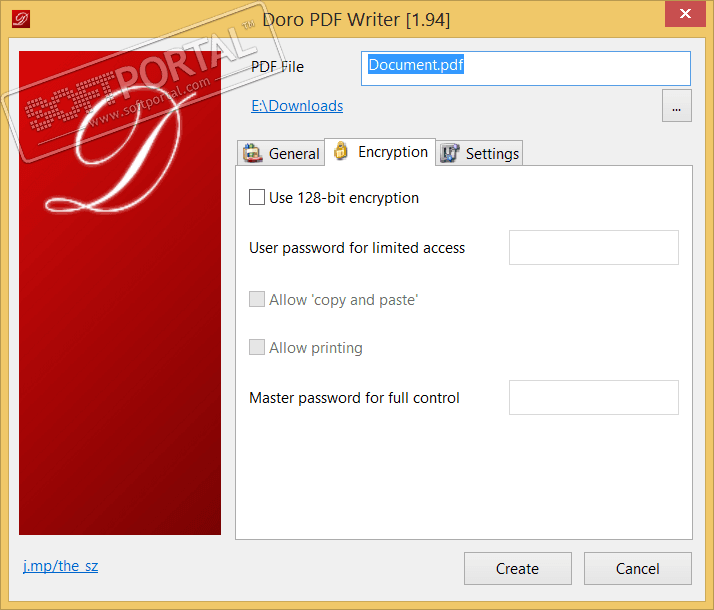Toggle Allow printing checkbox
Image resolution: width=714 pixels, height=610 pixels.
(x=257, y=347)
